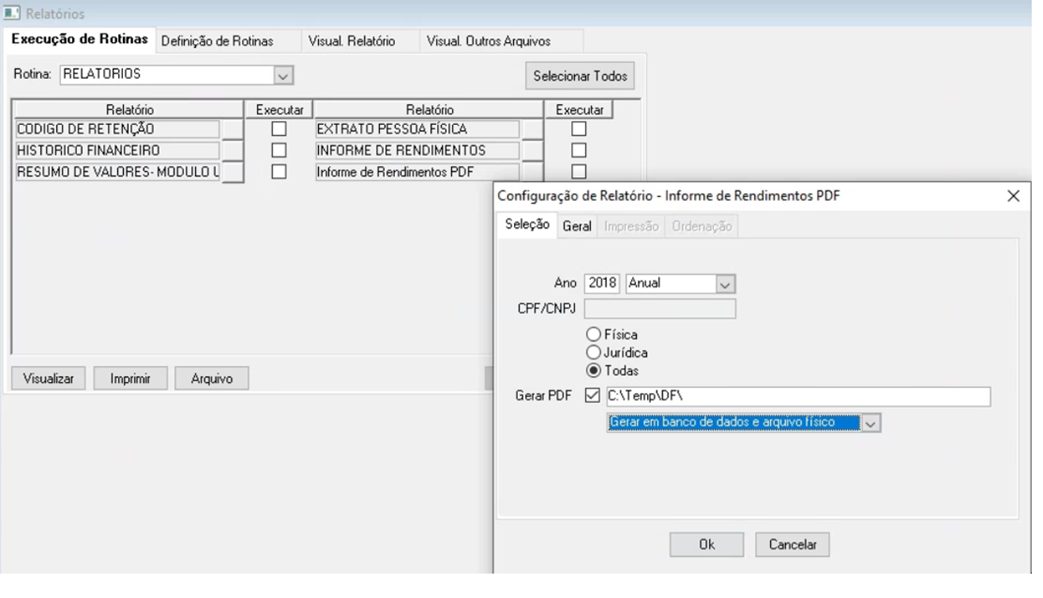Viewport: 1043px width, 598px height.
Task: Click small button beside INFORME DE RENDIMENTOS
Action: pos(532,151)
